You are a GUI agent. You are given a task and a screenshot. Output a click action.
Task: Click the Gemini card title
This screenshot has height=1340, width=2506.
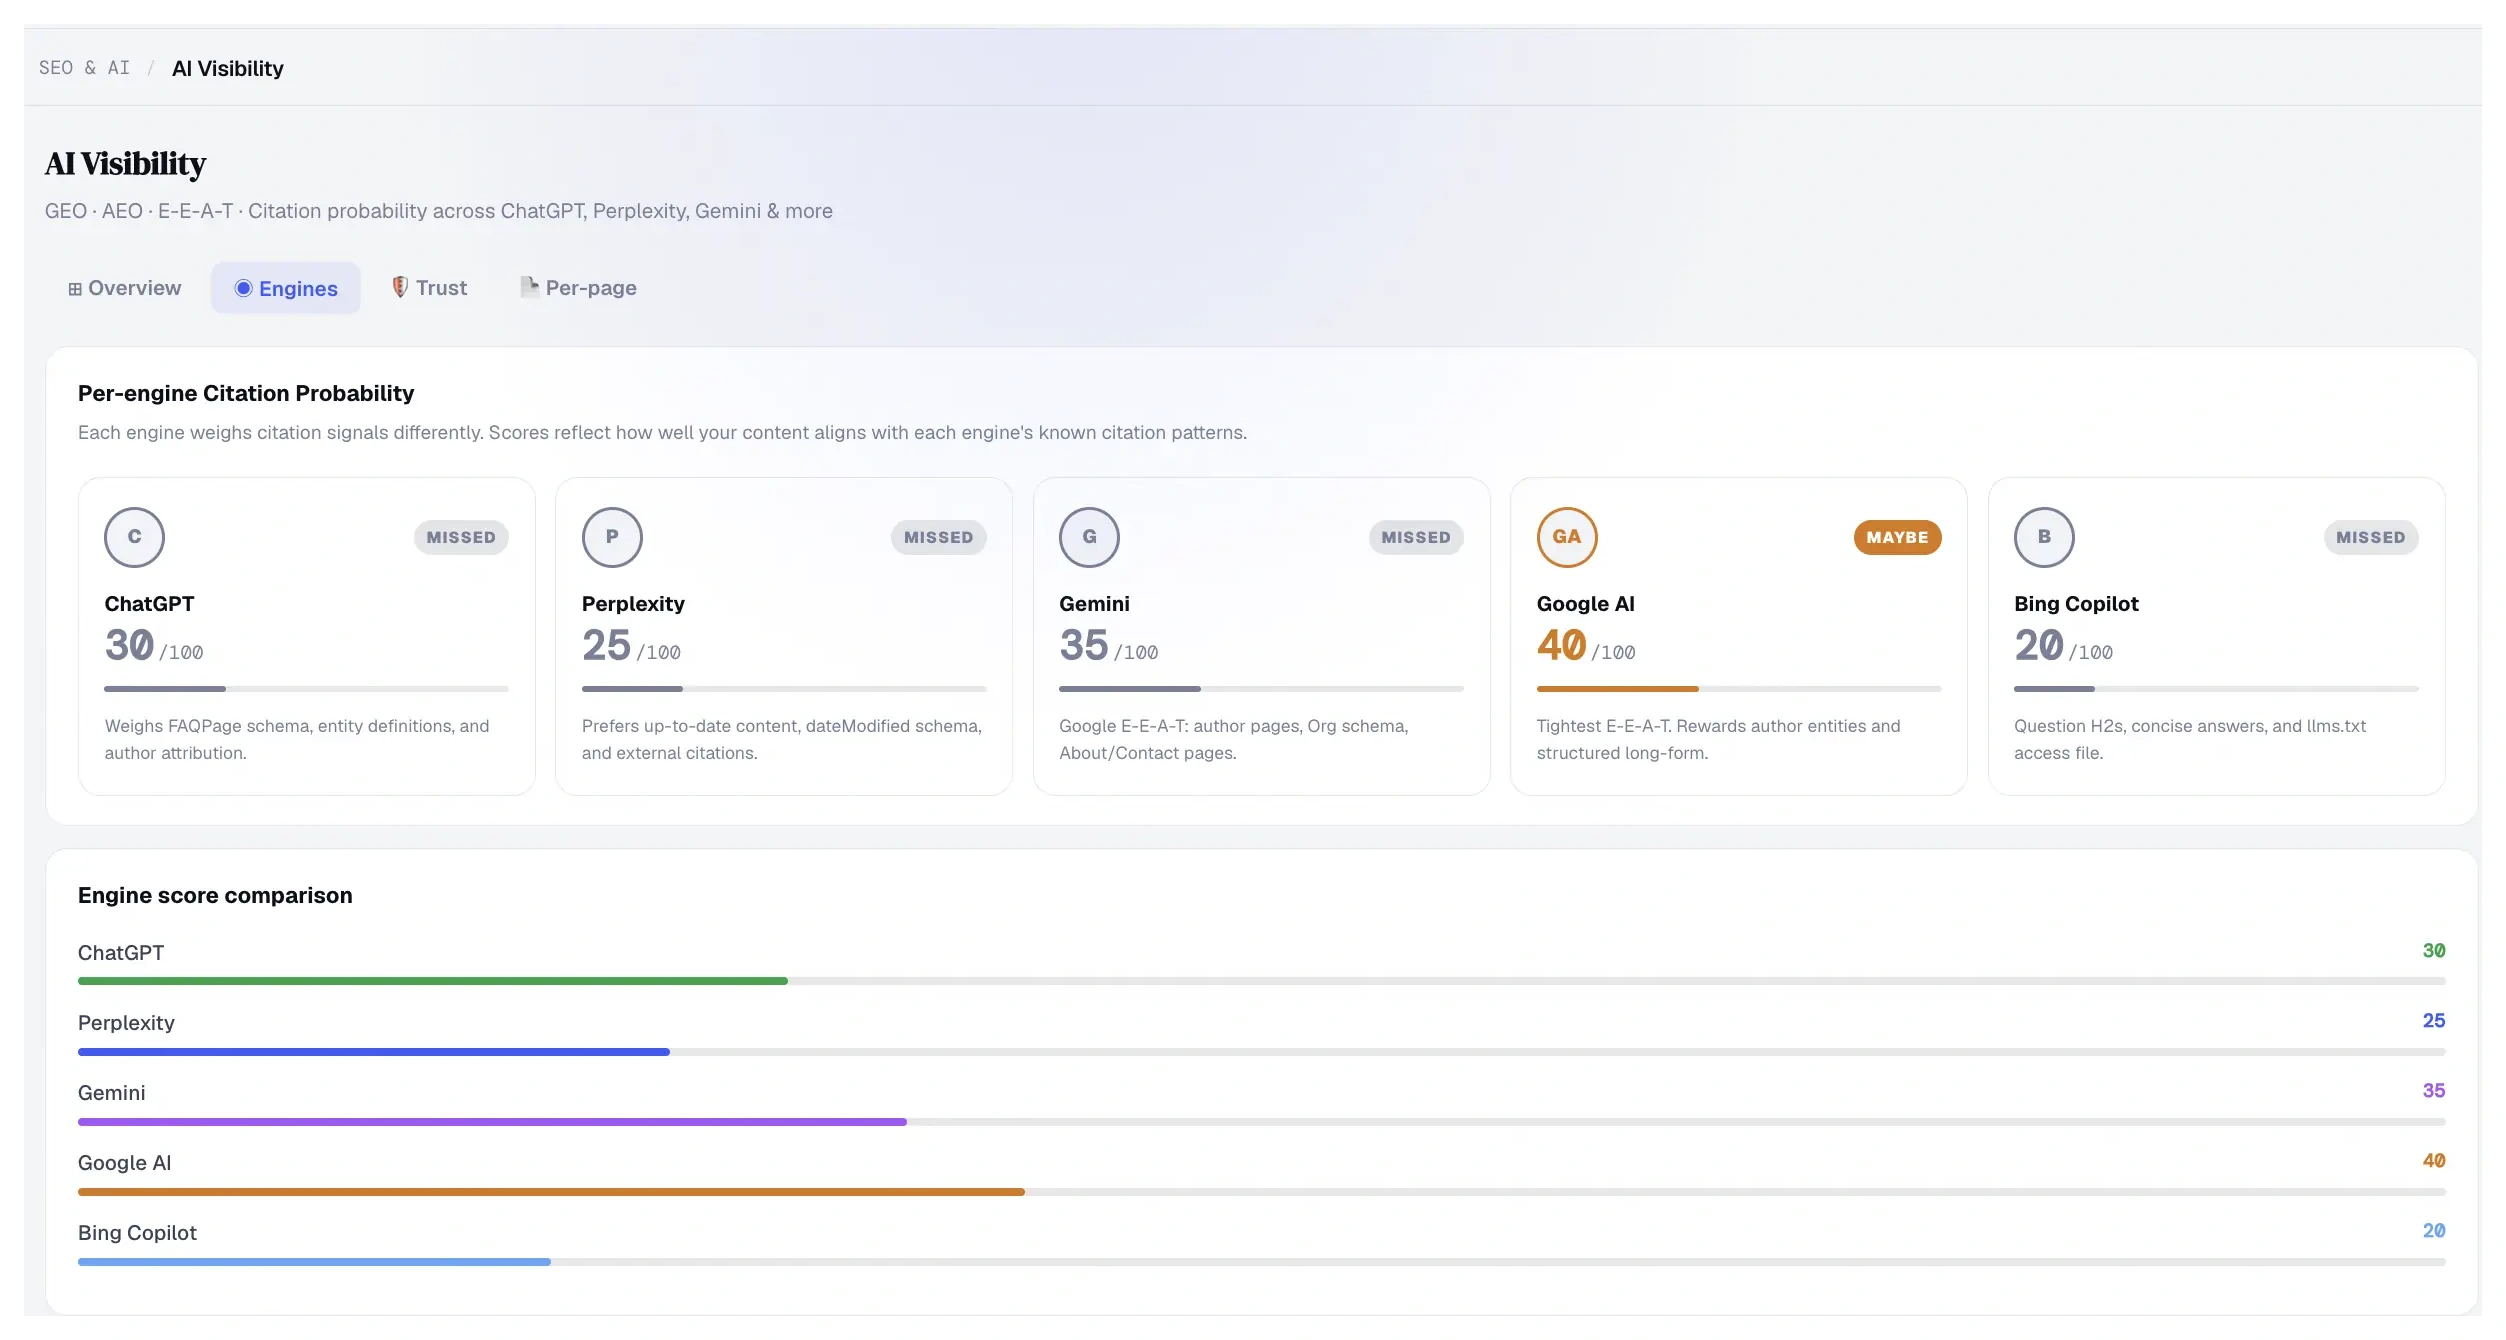click(1094, 604)
